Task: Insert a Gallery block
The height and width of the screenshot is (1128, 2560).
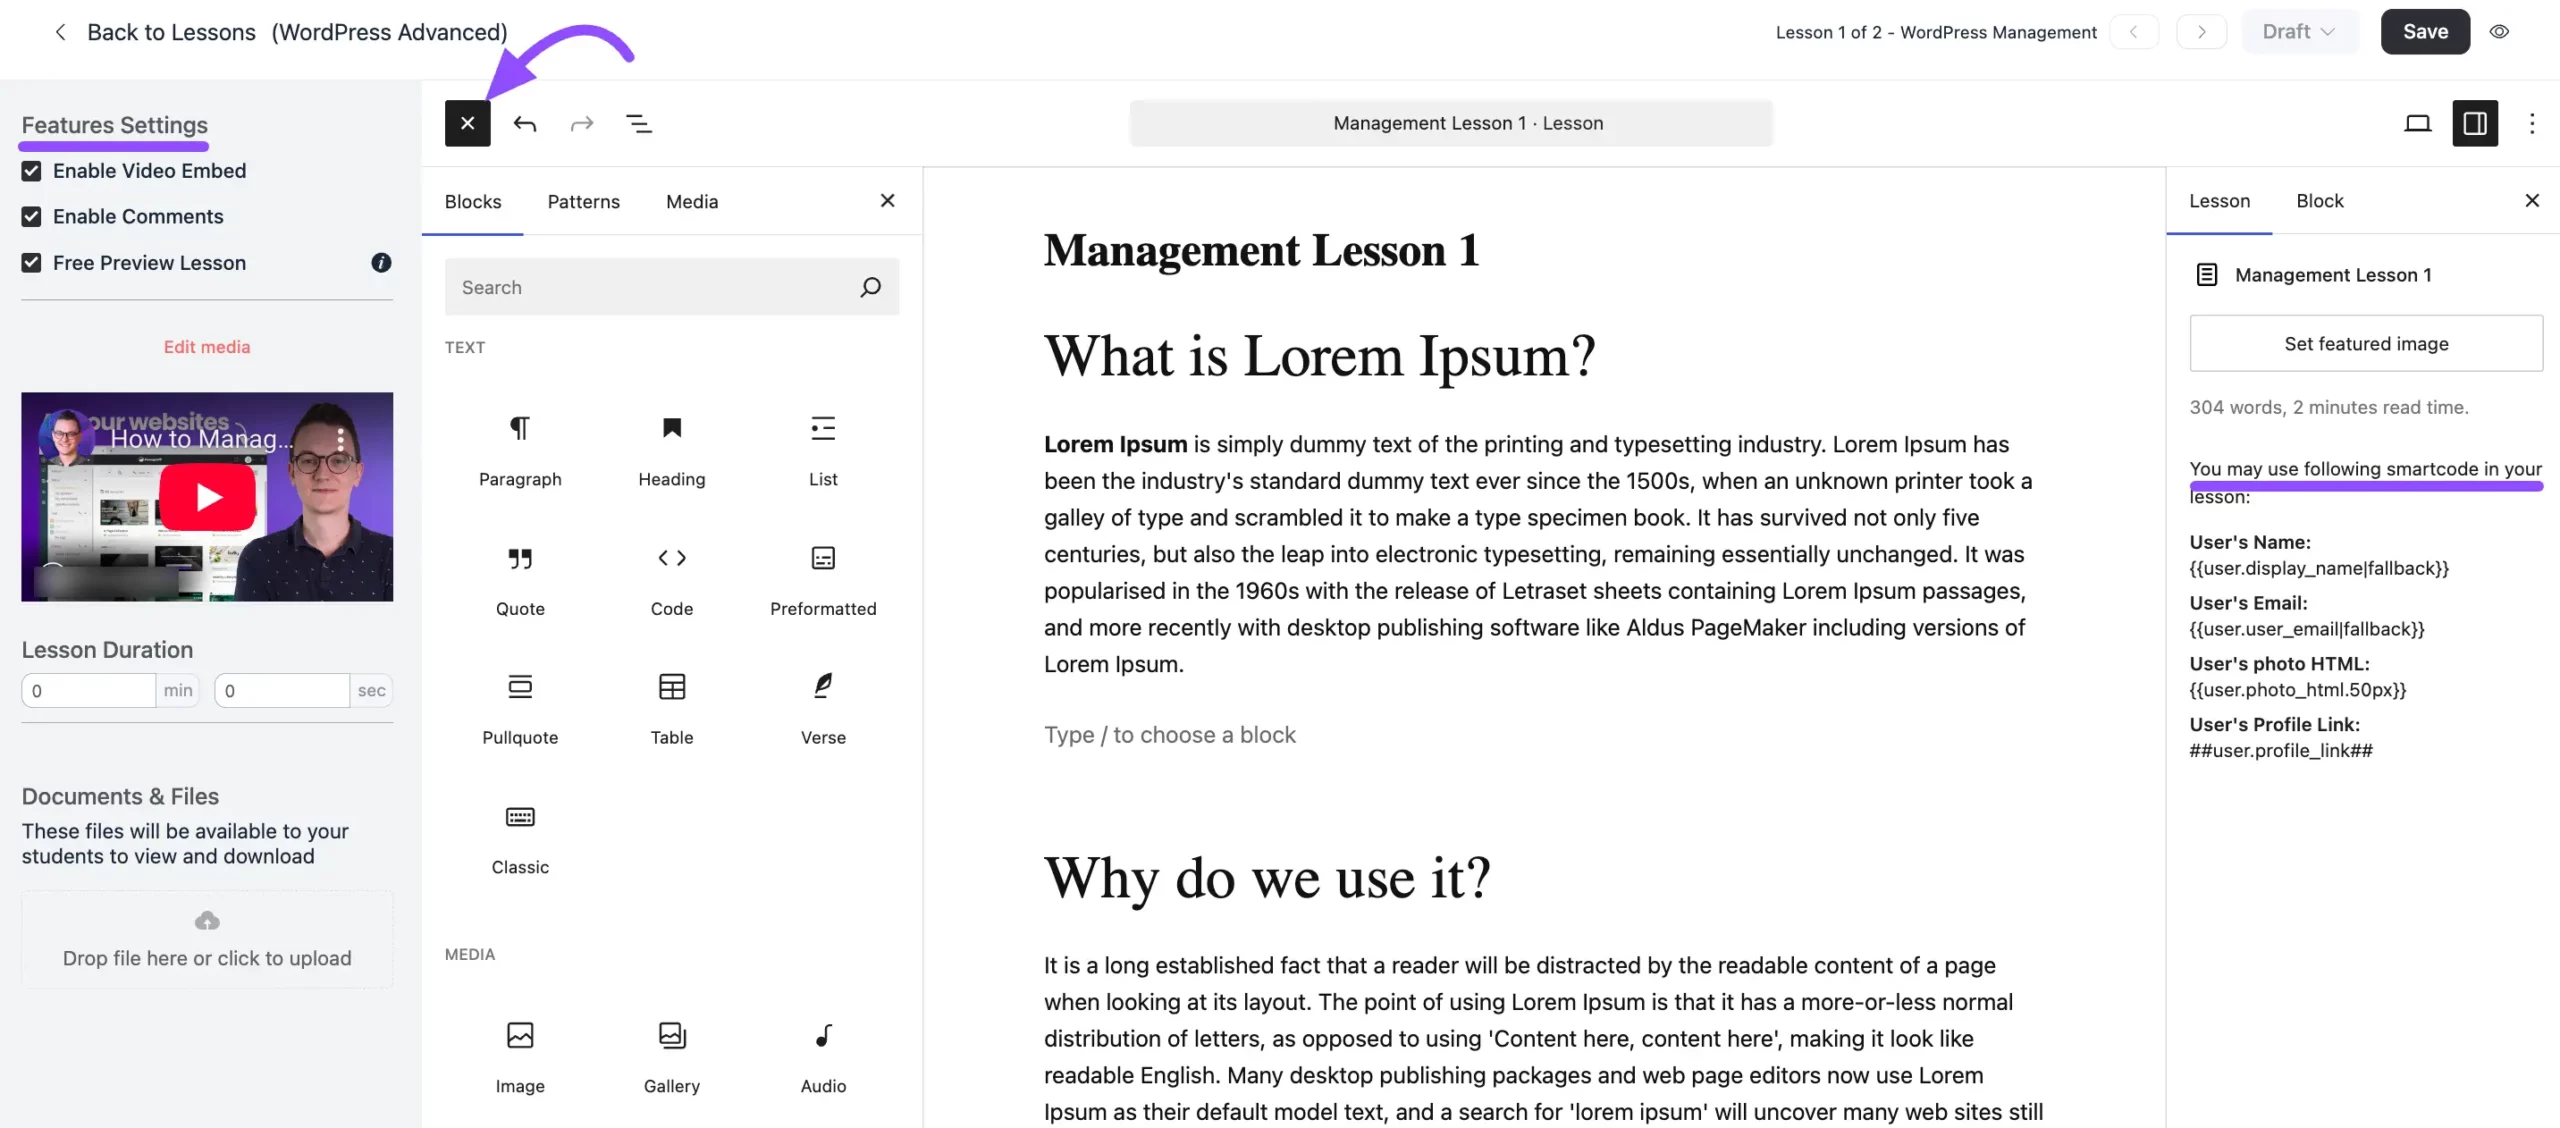Action: 672,1057
